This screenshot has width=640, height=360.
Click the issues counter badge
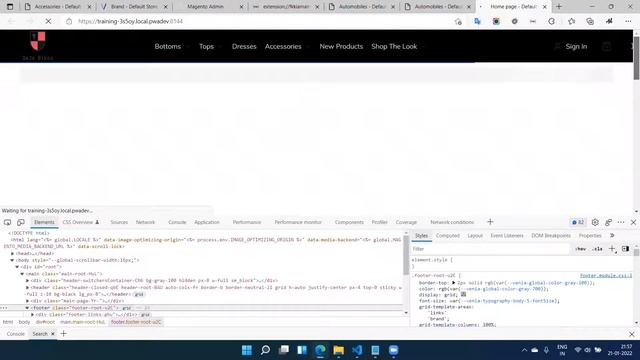(578, 222)
